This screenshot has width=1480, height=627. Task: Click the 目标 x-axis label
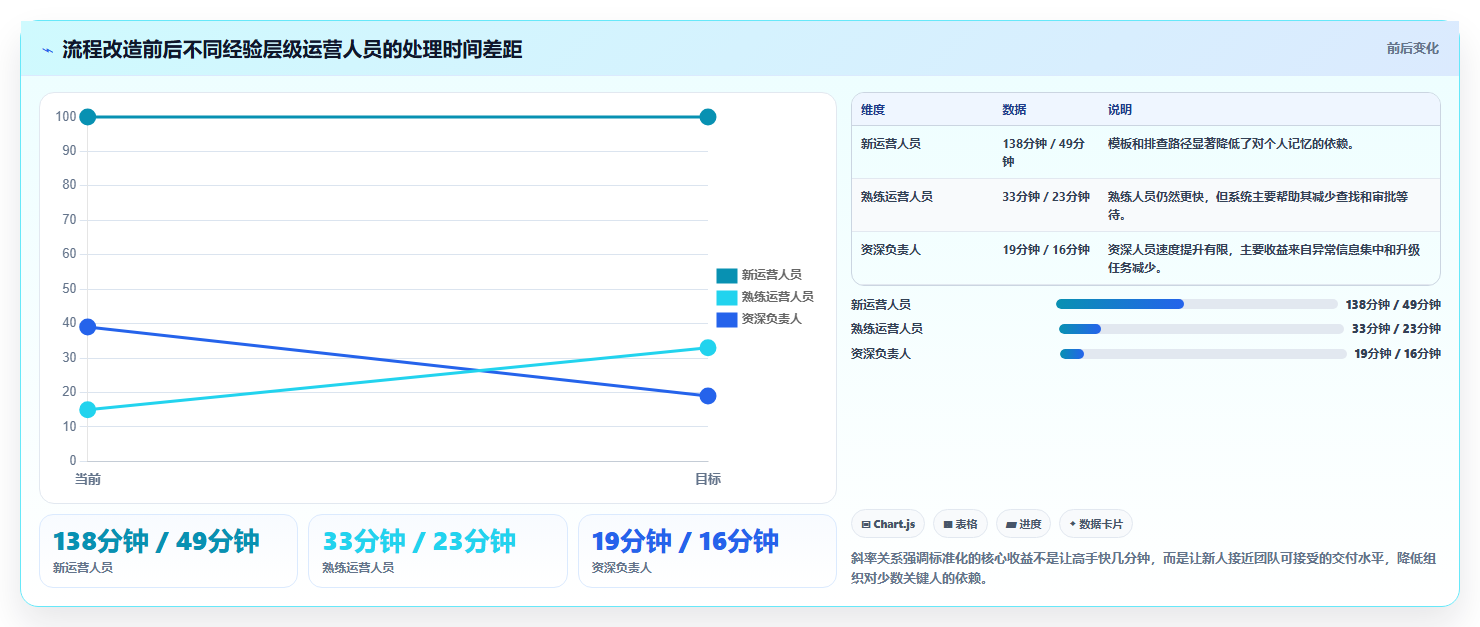(708, 480)
